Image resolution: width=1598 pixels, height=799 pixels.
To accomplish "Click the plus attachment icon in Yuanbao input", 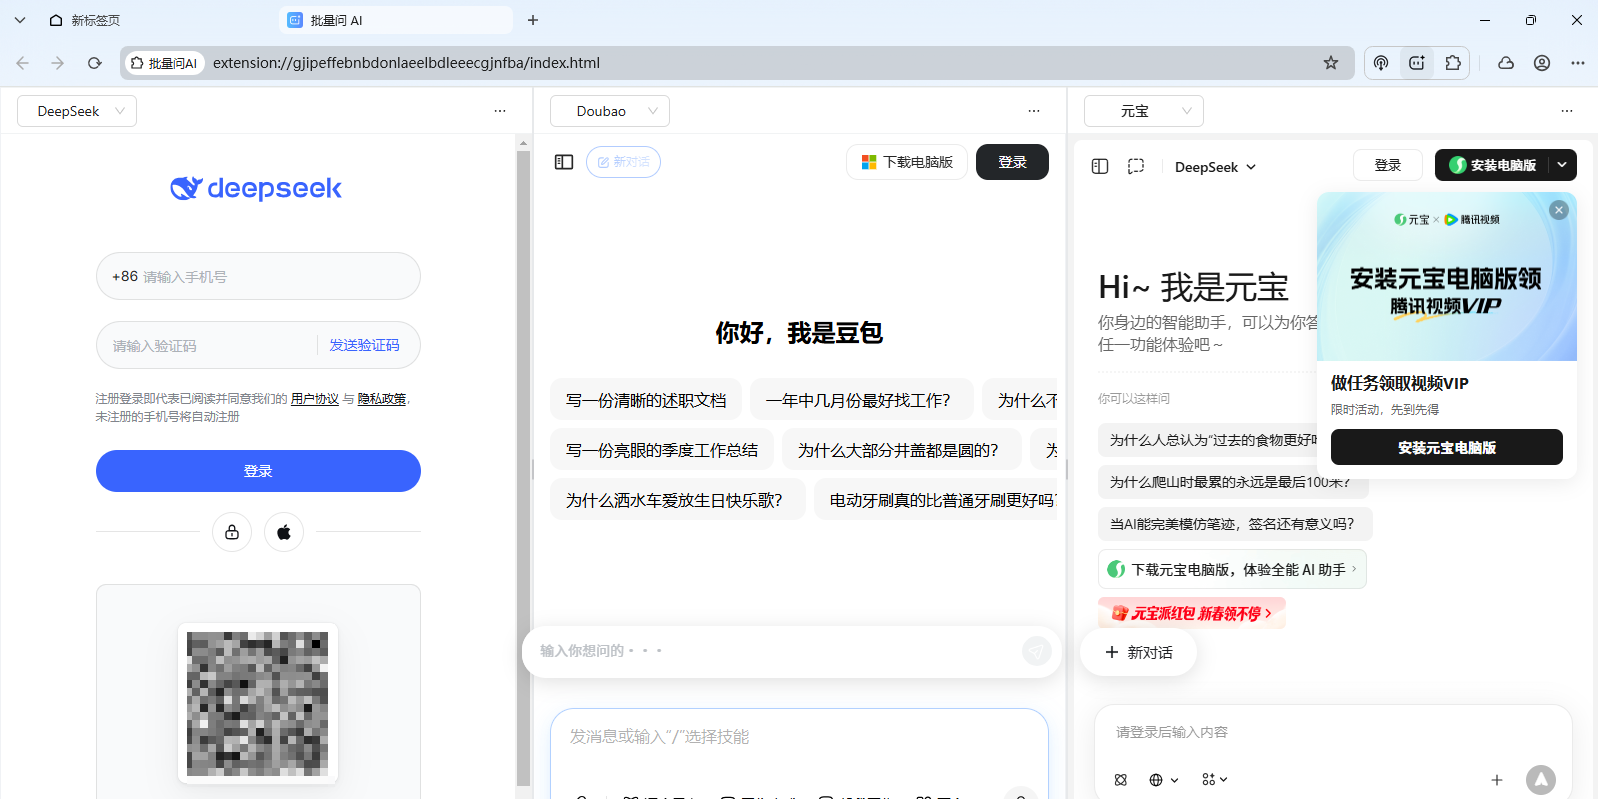I will coord(1496,780).
